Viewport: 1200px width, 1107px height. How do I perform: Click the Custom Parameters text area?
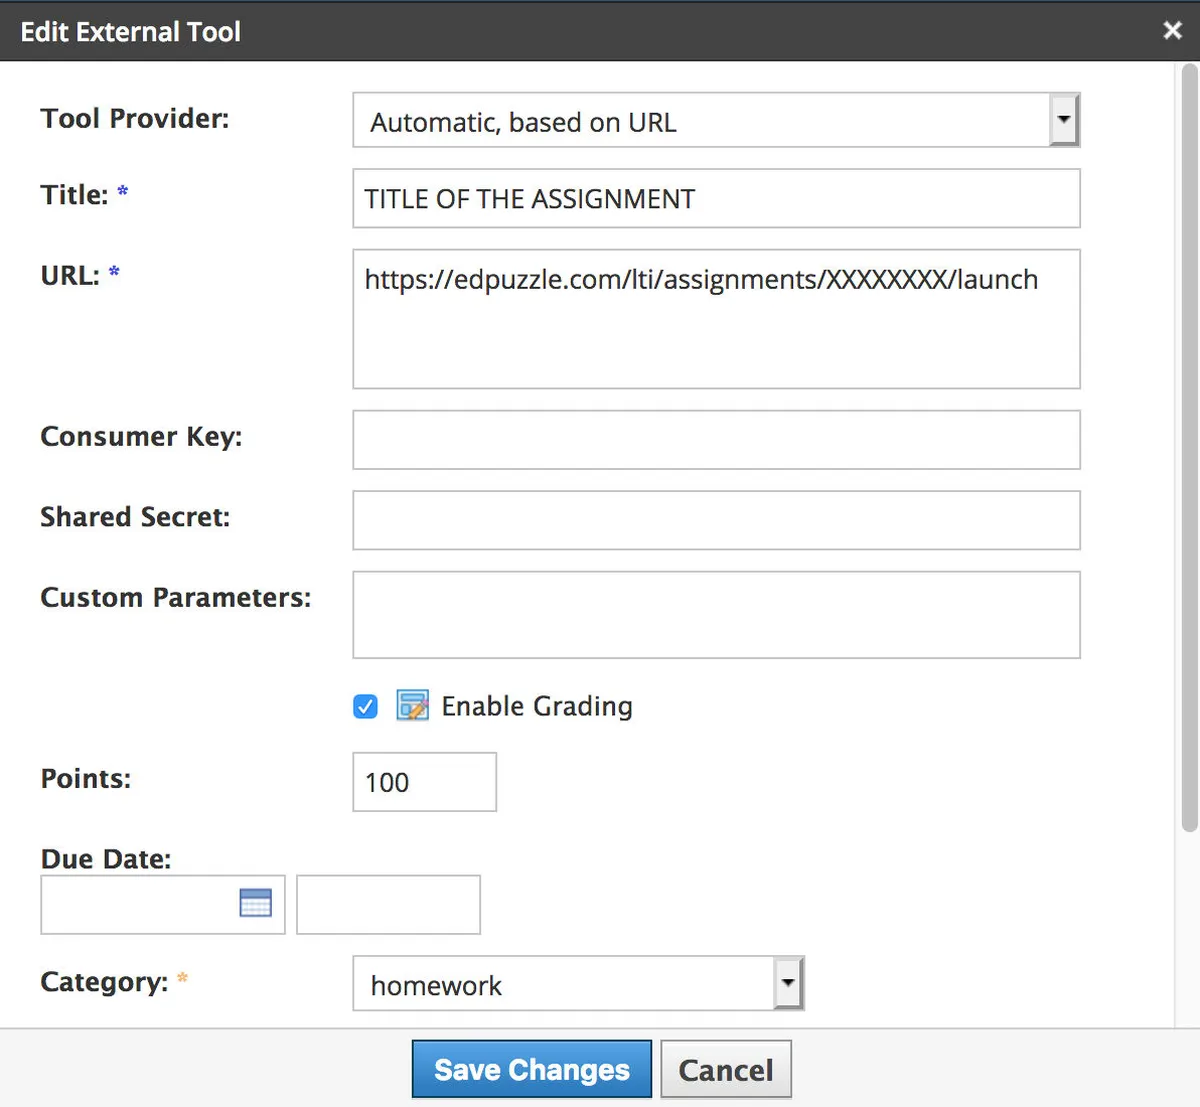click(716, 615)
